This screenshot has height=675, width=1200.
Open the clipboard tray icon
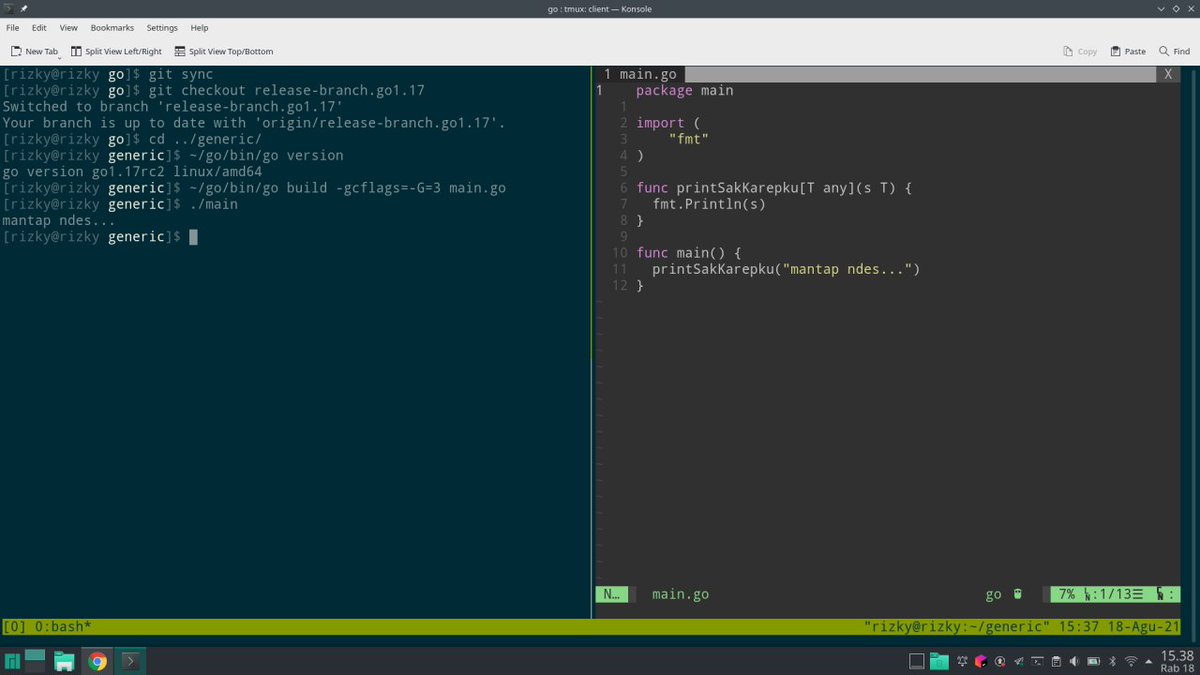1056,661
